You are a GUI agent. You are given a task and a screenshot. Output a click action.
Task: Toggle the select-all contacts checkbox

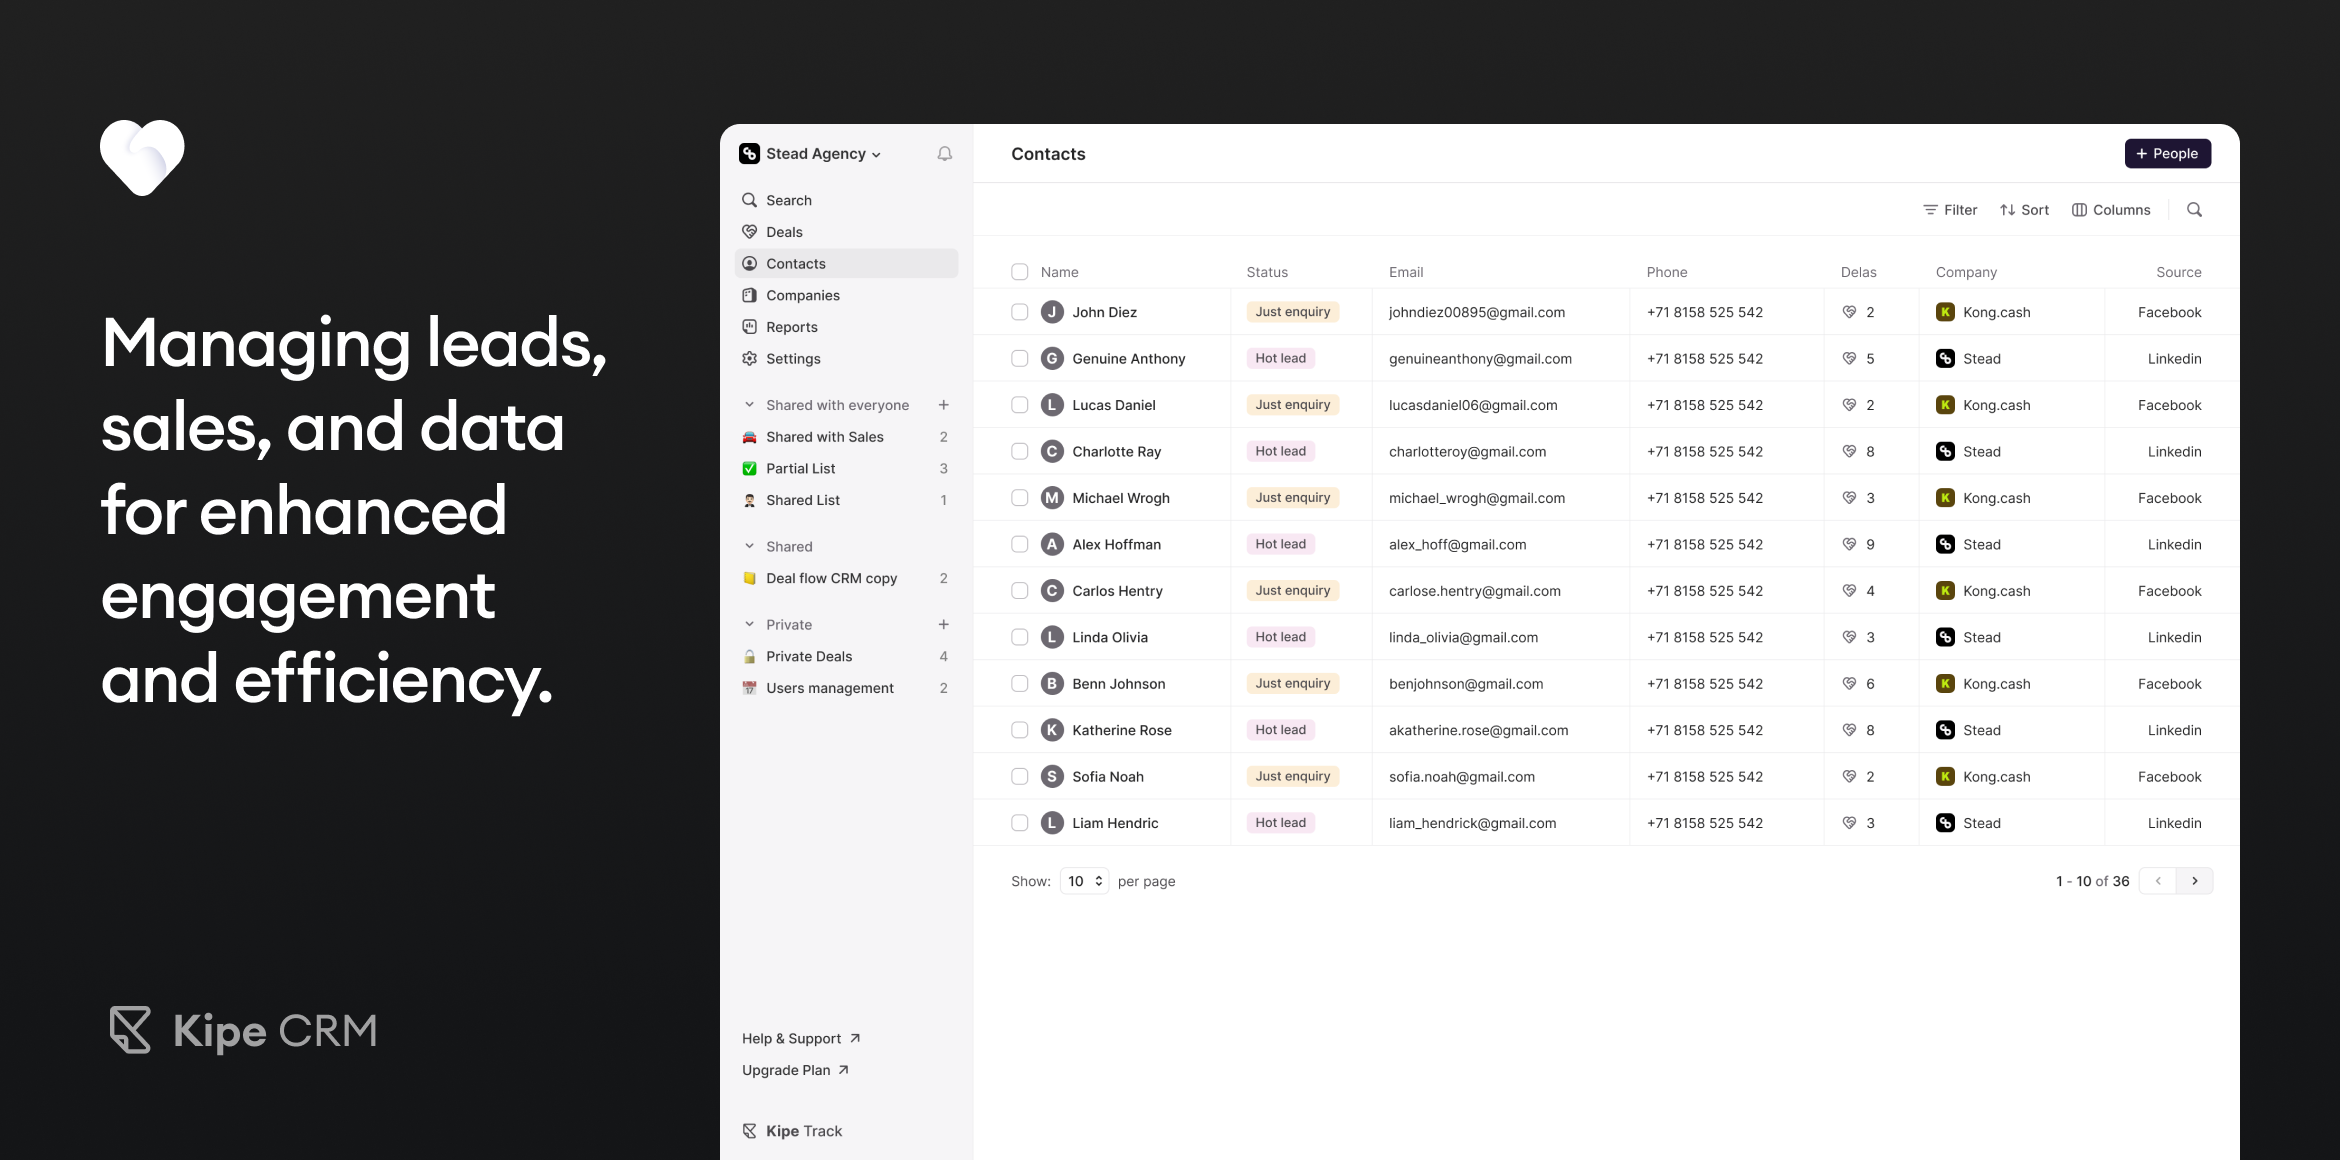click(x=1021, y=272)
